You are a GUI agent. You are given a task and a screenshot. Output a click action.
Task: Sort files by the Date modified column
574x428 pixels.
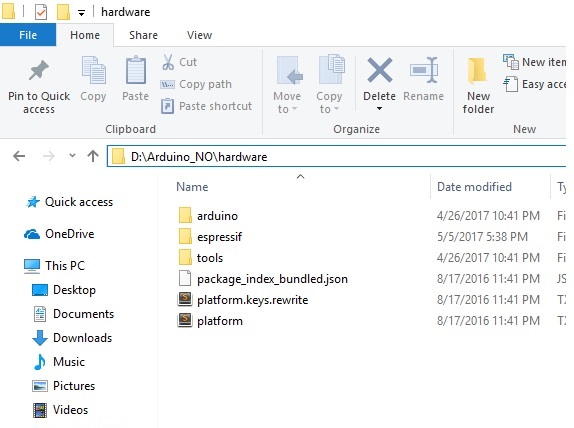[x=474, y=187]
